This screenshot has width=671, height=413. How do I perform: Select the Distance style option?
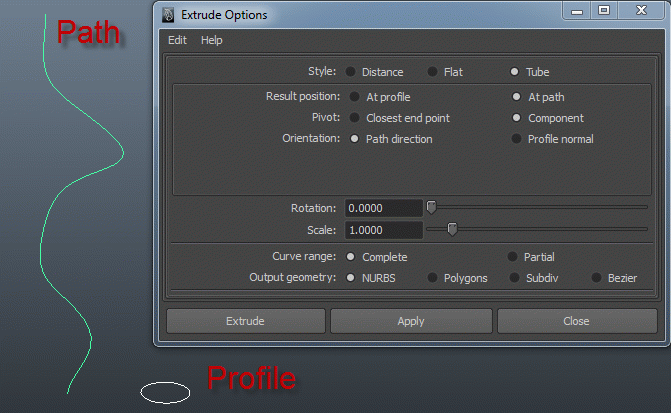(x=351, y=72)
